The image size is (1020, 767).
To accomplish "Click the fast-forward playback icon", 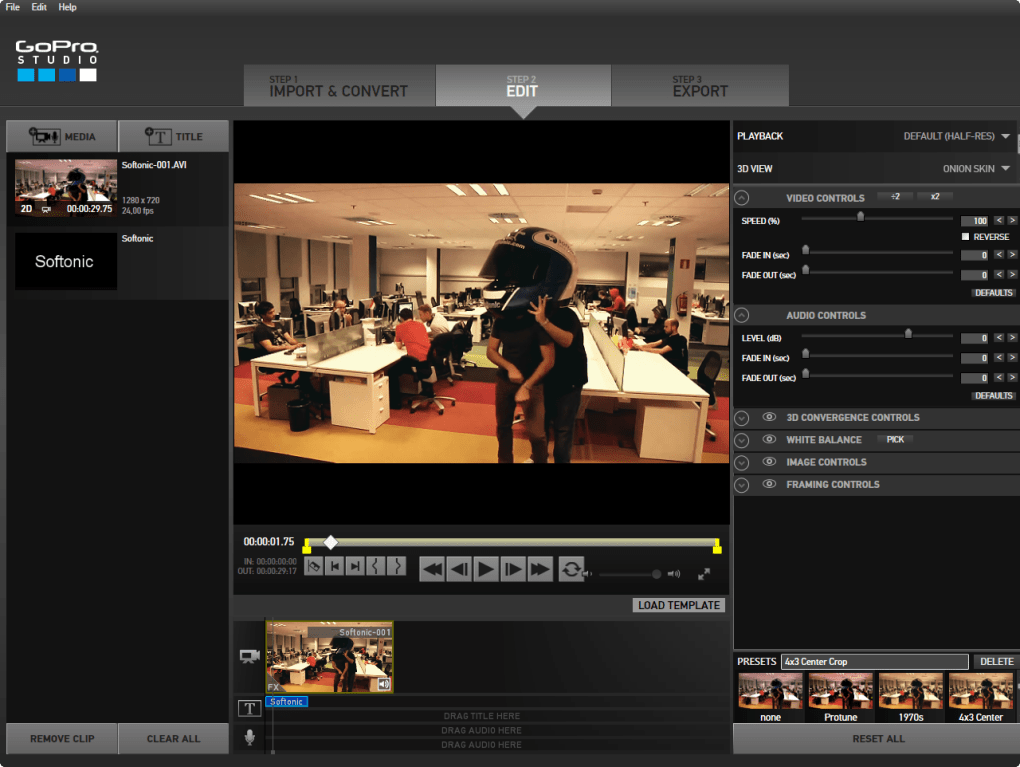I will [x=539, y=569].
